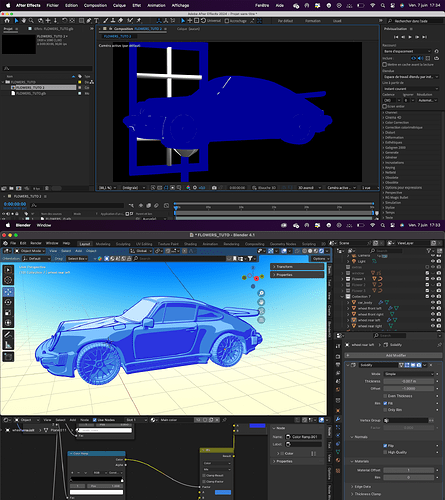Open Blender's Render menu
The width and height of the screenshot is (445, 500).
click(x=36, y=243)
